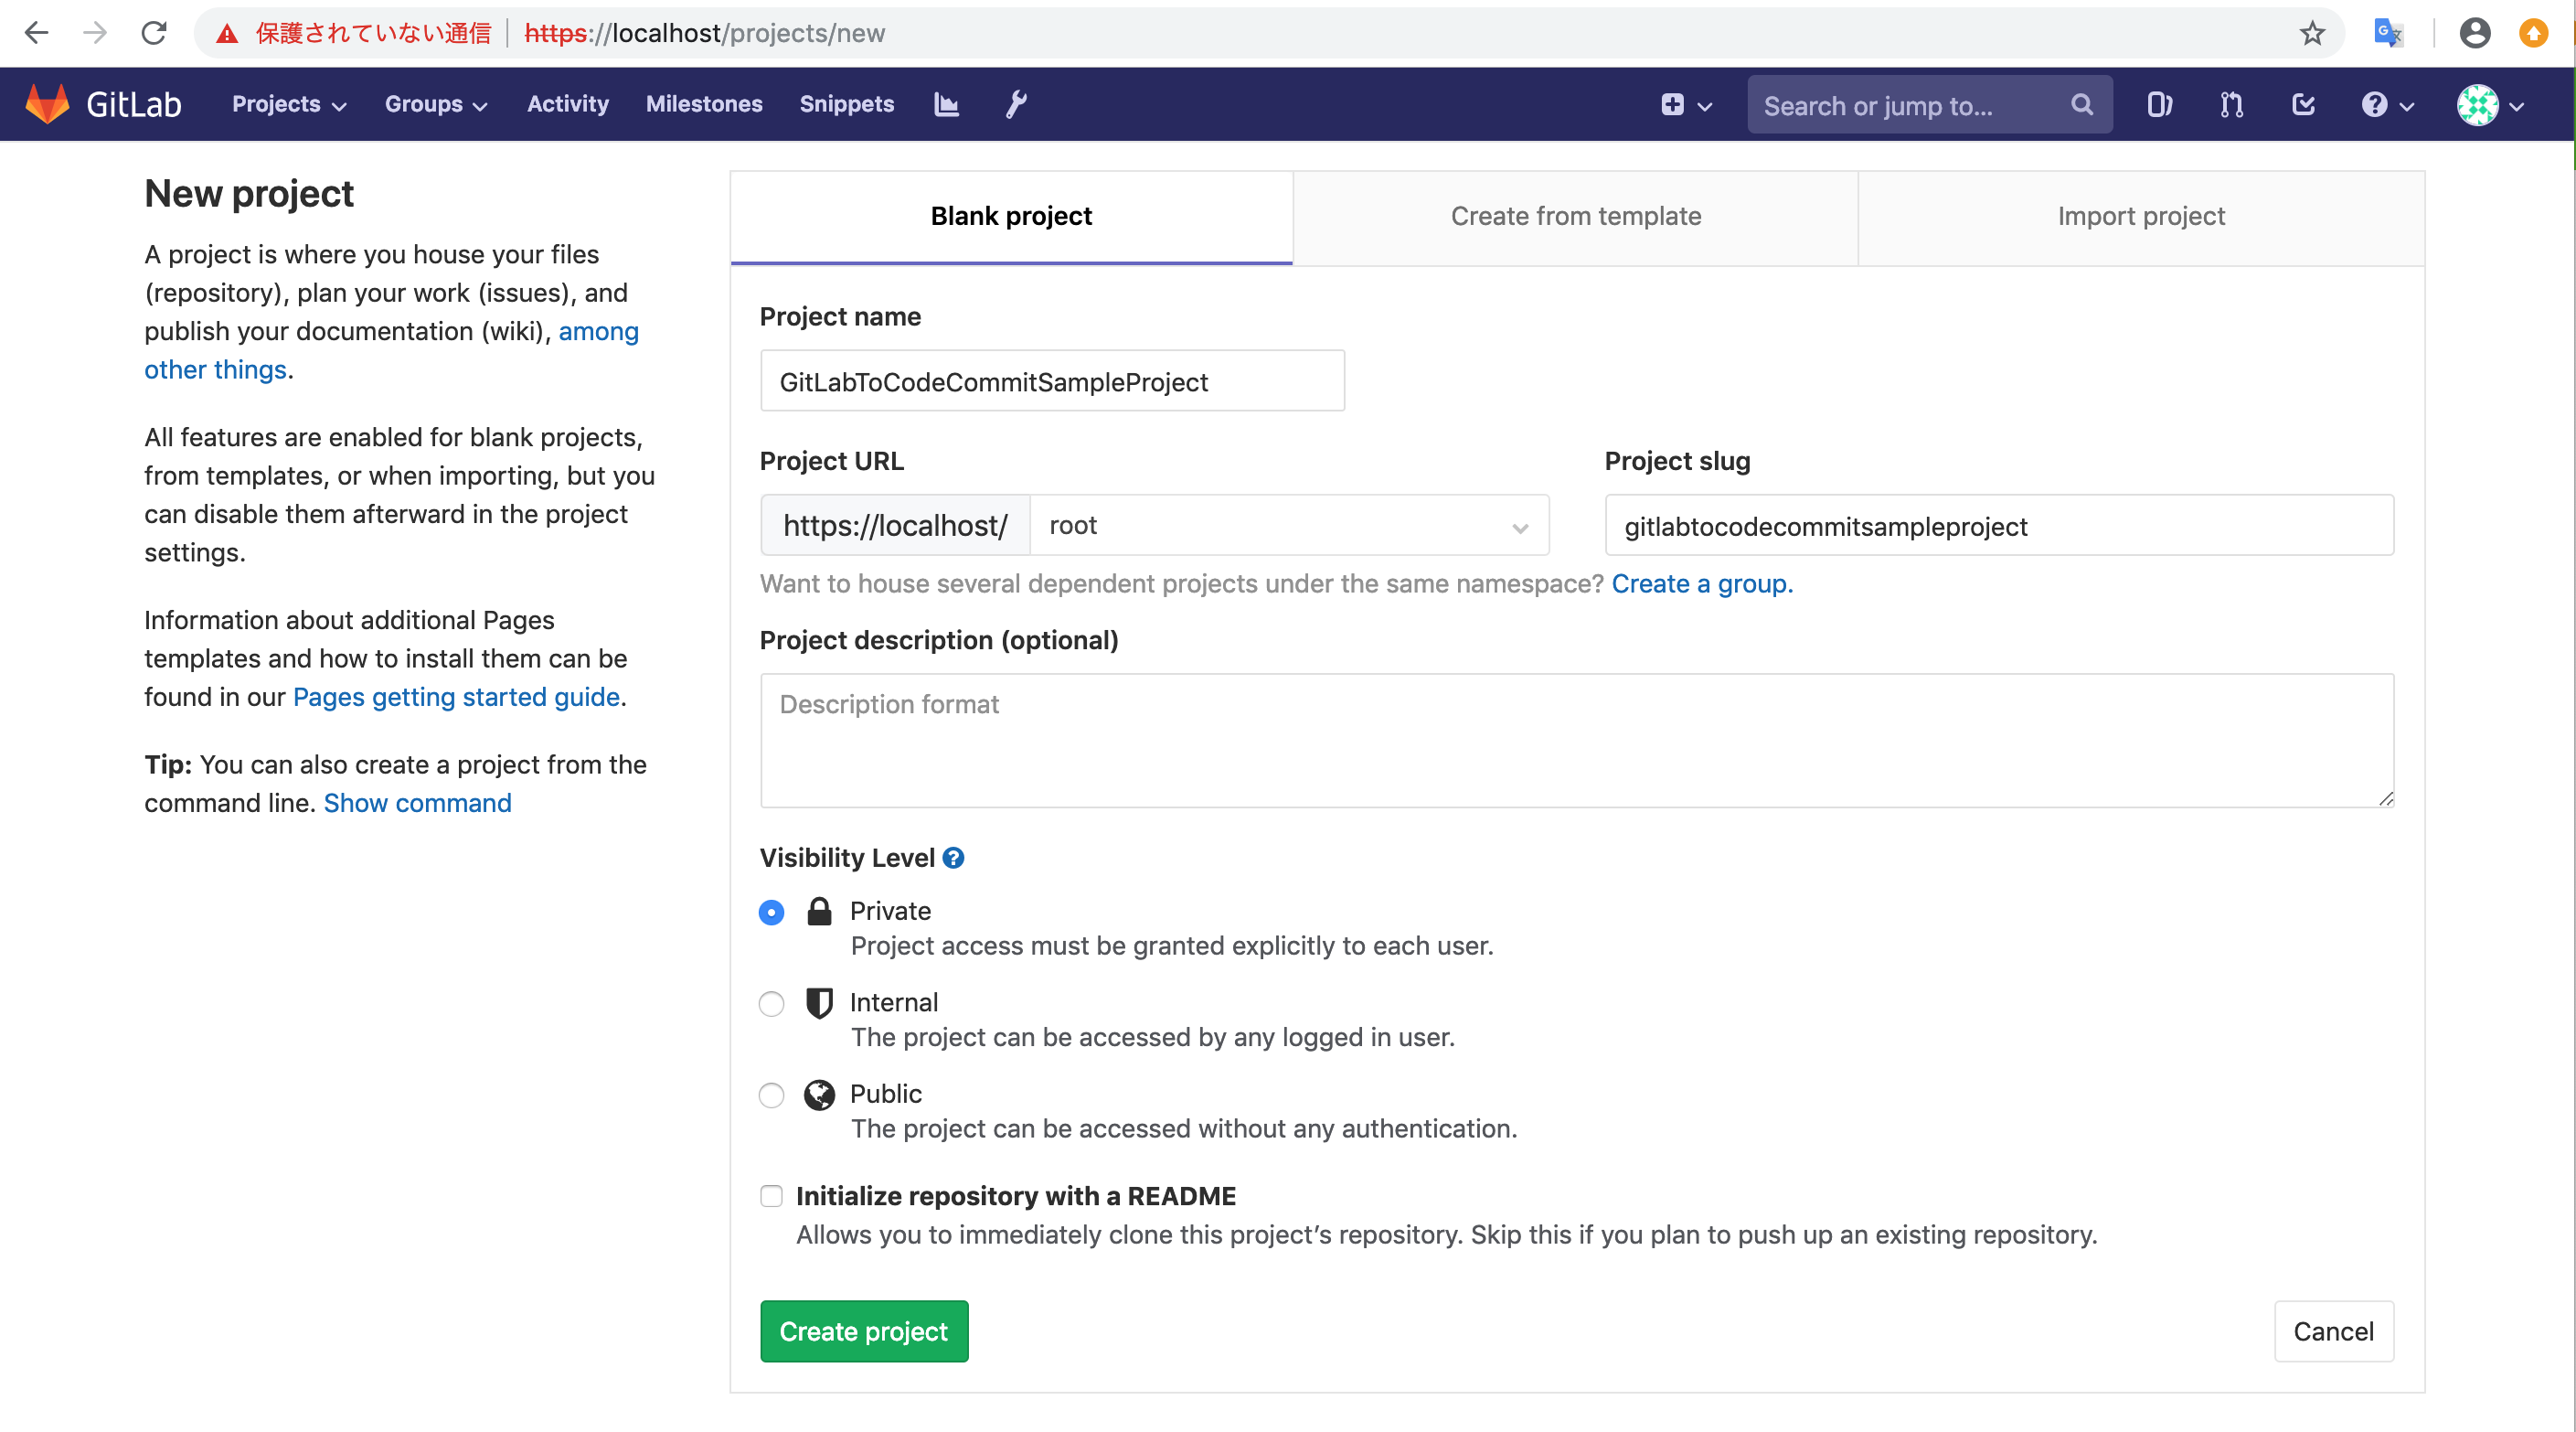Select the Private visibility radio button
The height and width of the screenshot is (1432, 2576).
click(x=770, y=912)
